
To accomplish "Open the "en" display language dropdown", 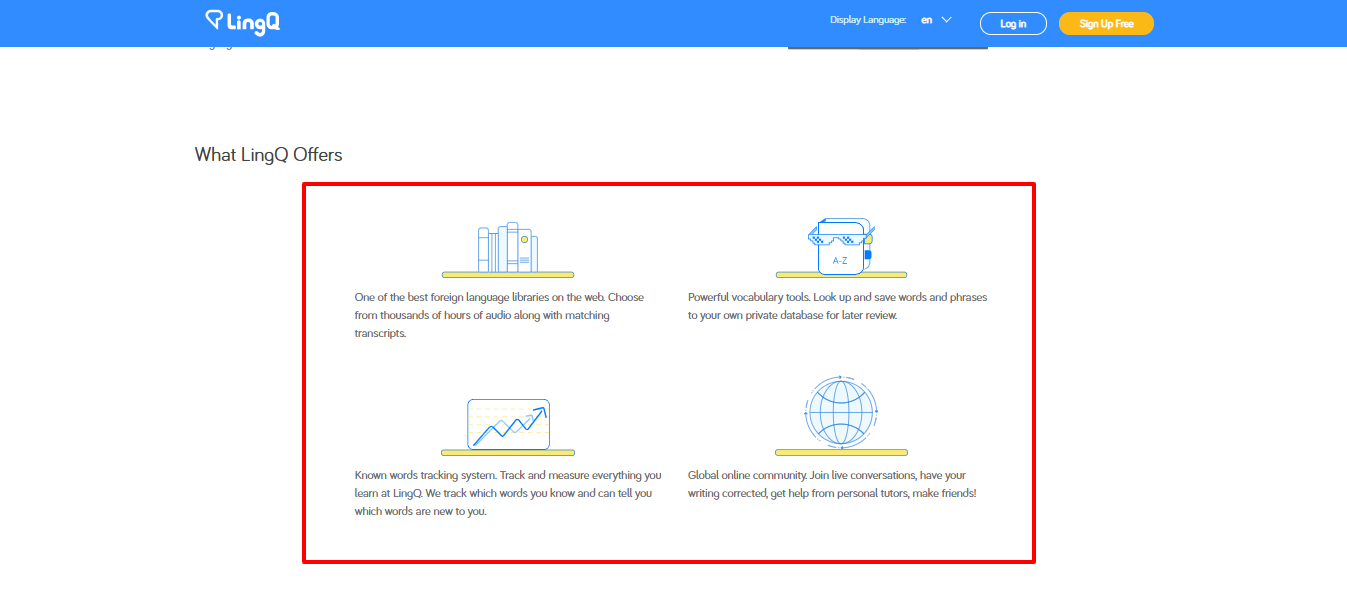I will coord(927,20).
